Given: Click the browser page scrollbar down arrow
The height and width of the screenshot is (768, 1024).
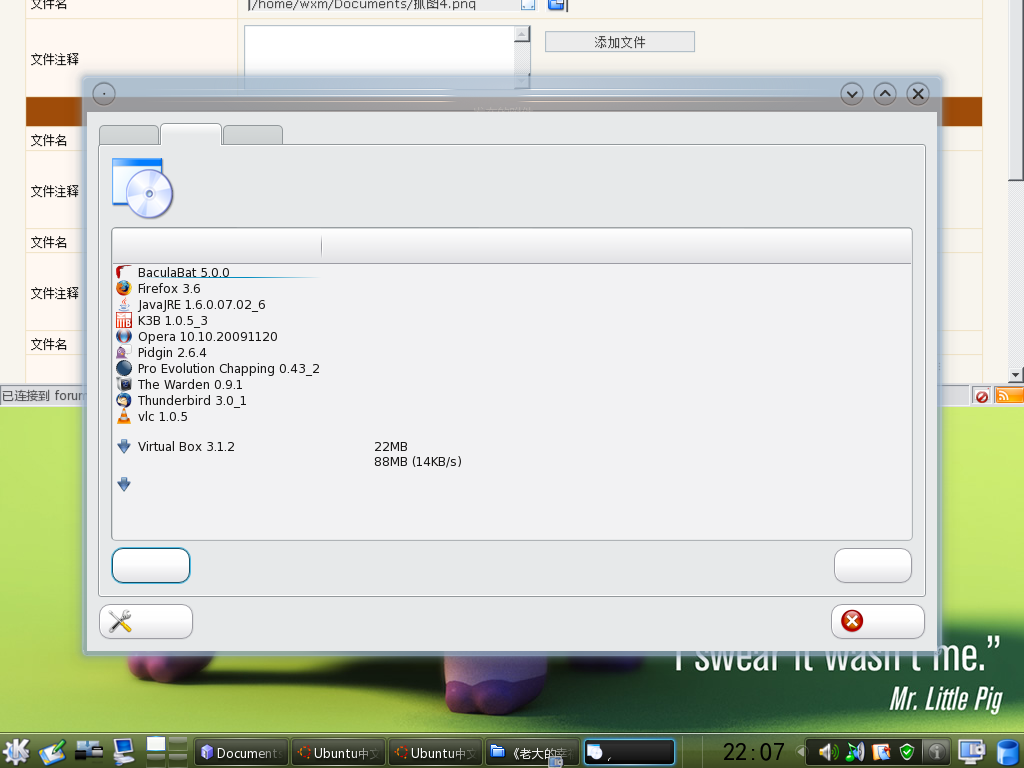Looking at the screenshot, I should (x=1016, y=375).
